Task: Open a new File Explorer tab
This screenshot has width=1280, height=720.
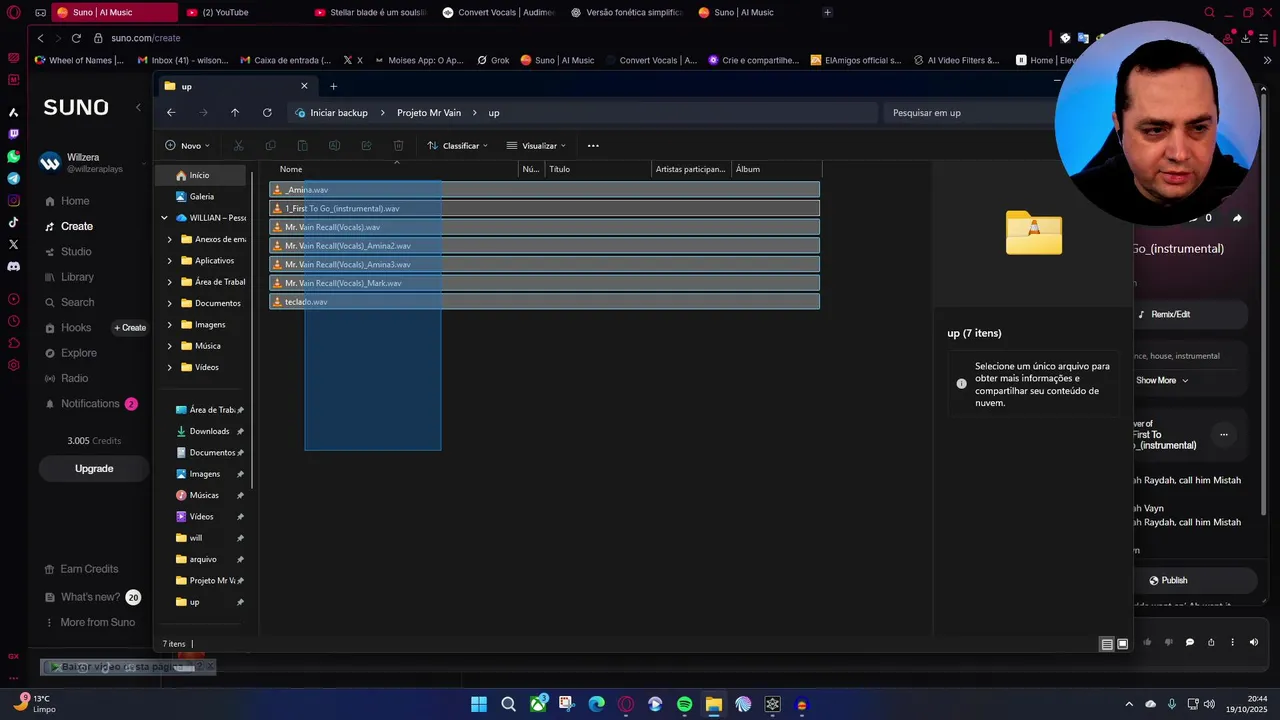Action: point(334,86)
